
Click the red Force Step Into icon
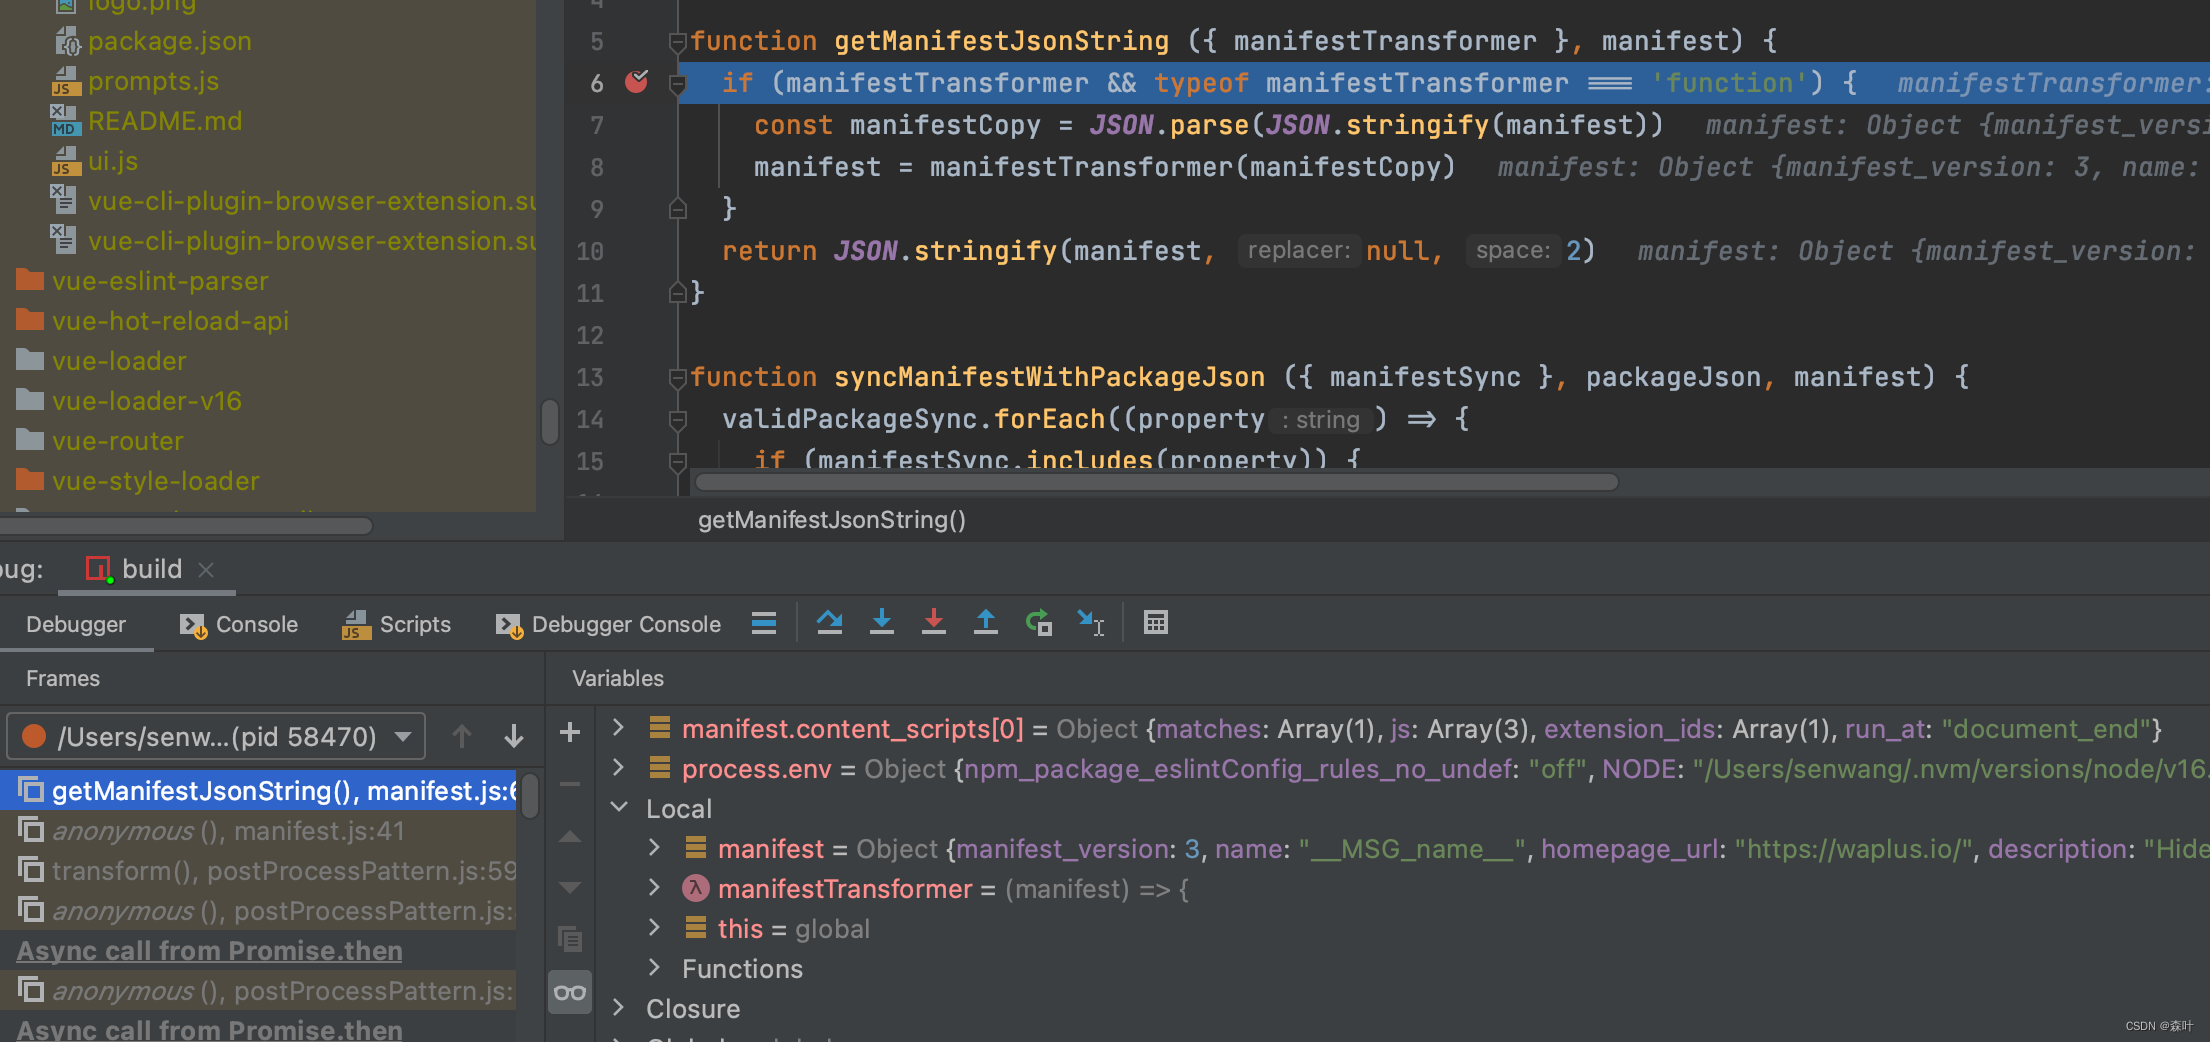coord(933,623)
